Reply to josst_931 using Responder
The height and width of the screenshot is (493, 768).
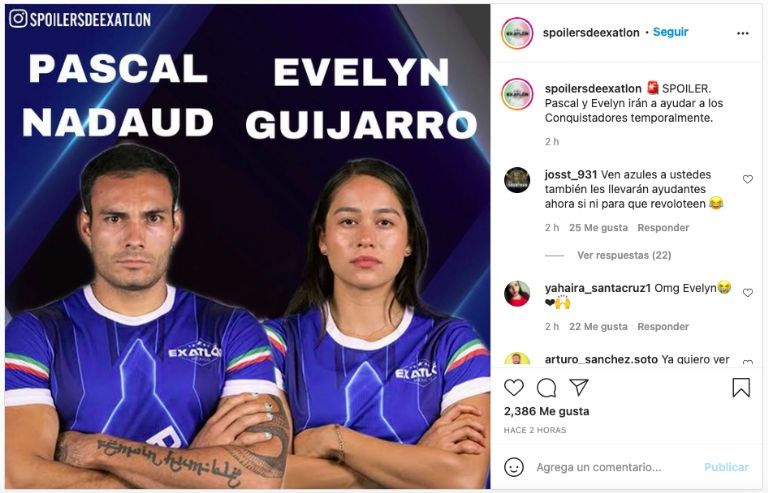[663, 228]
